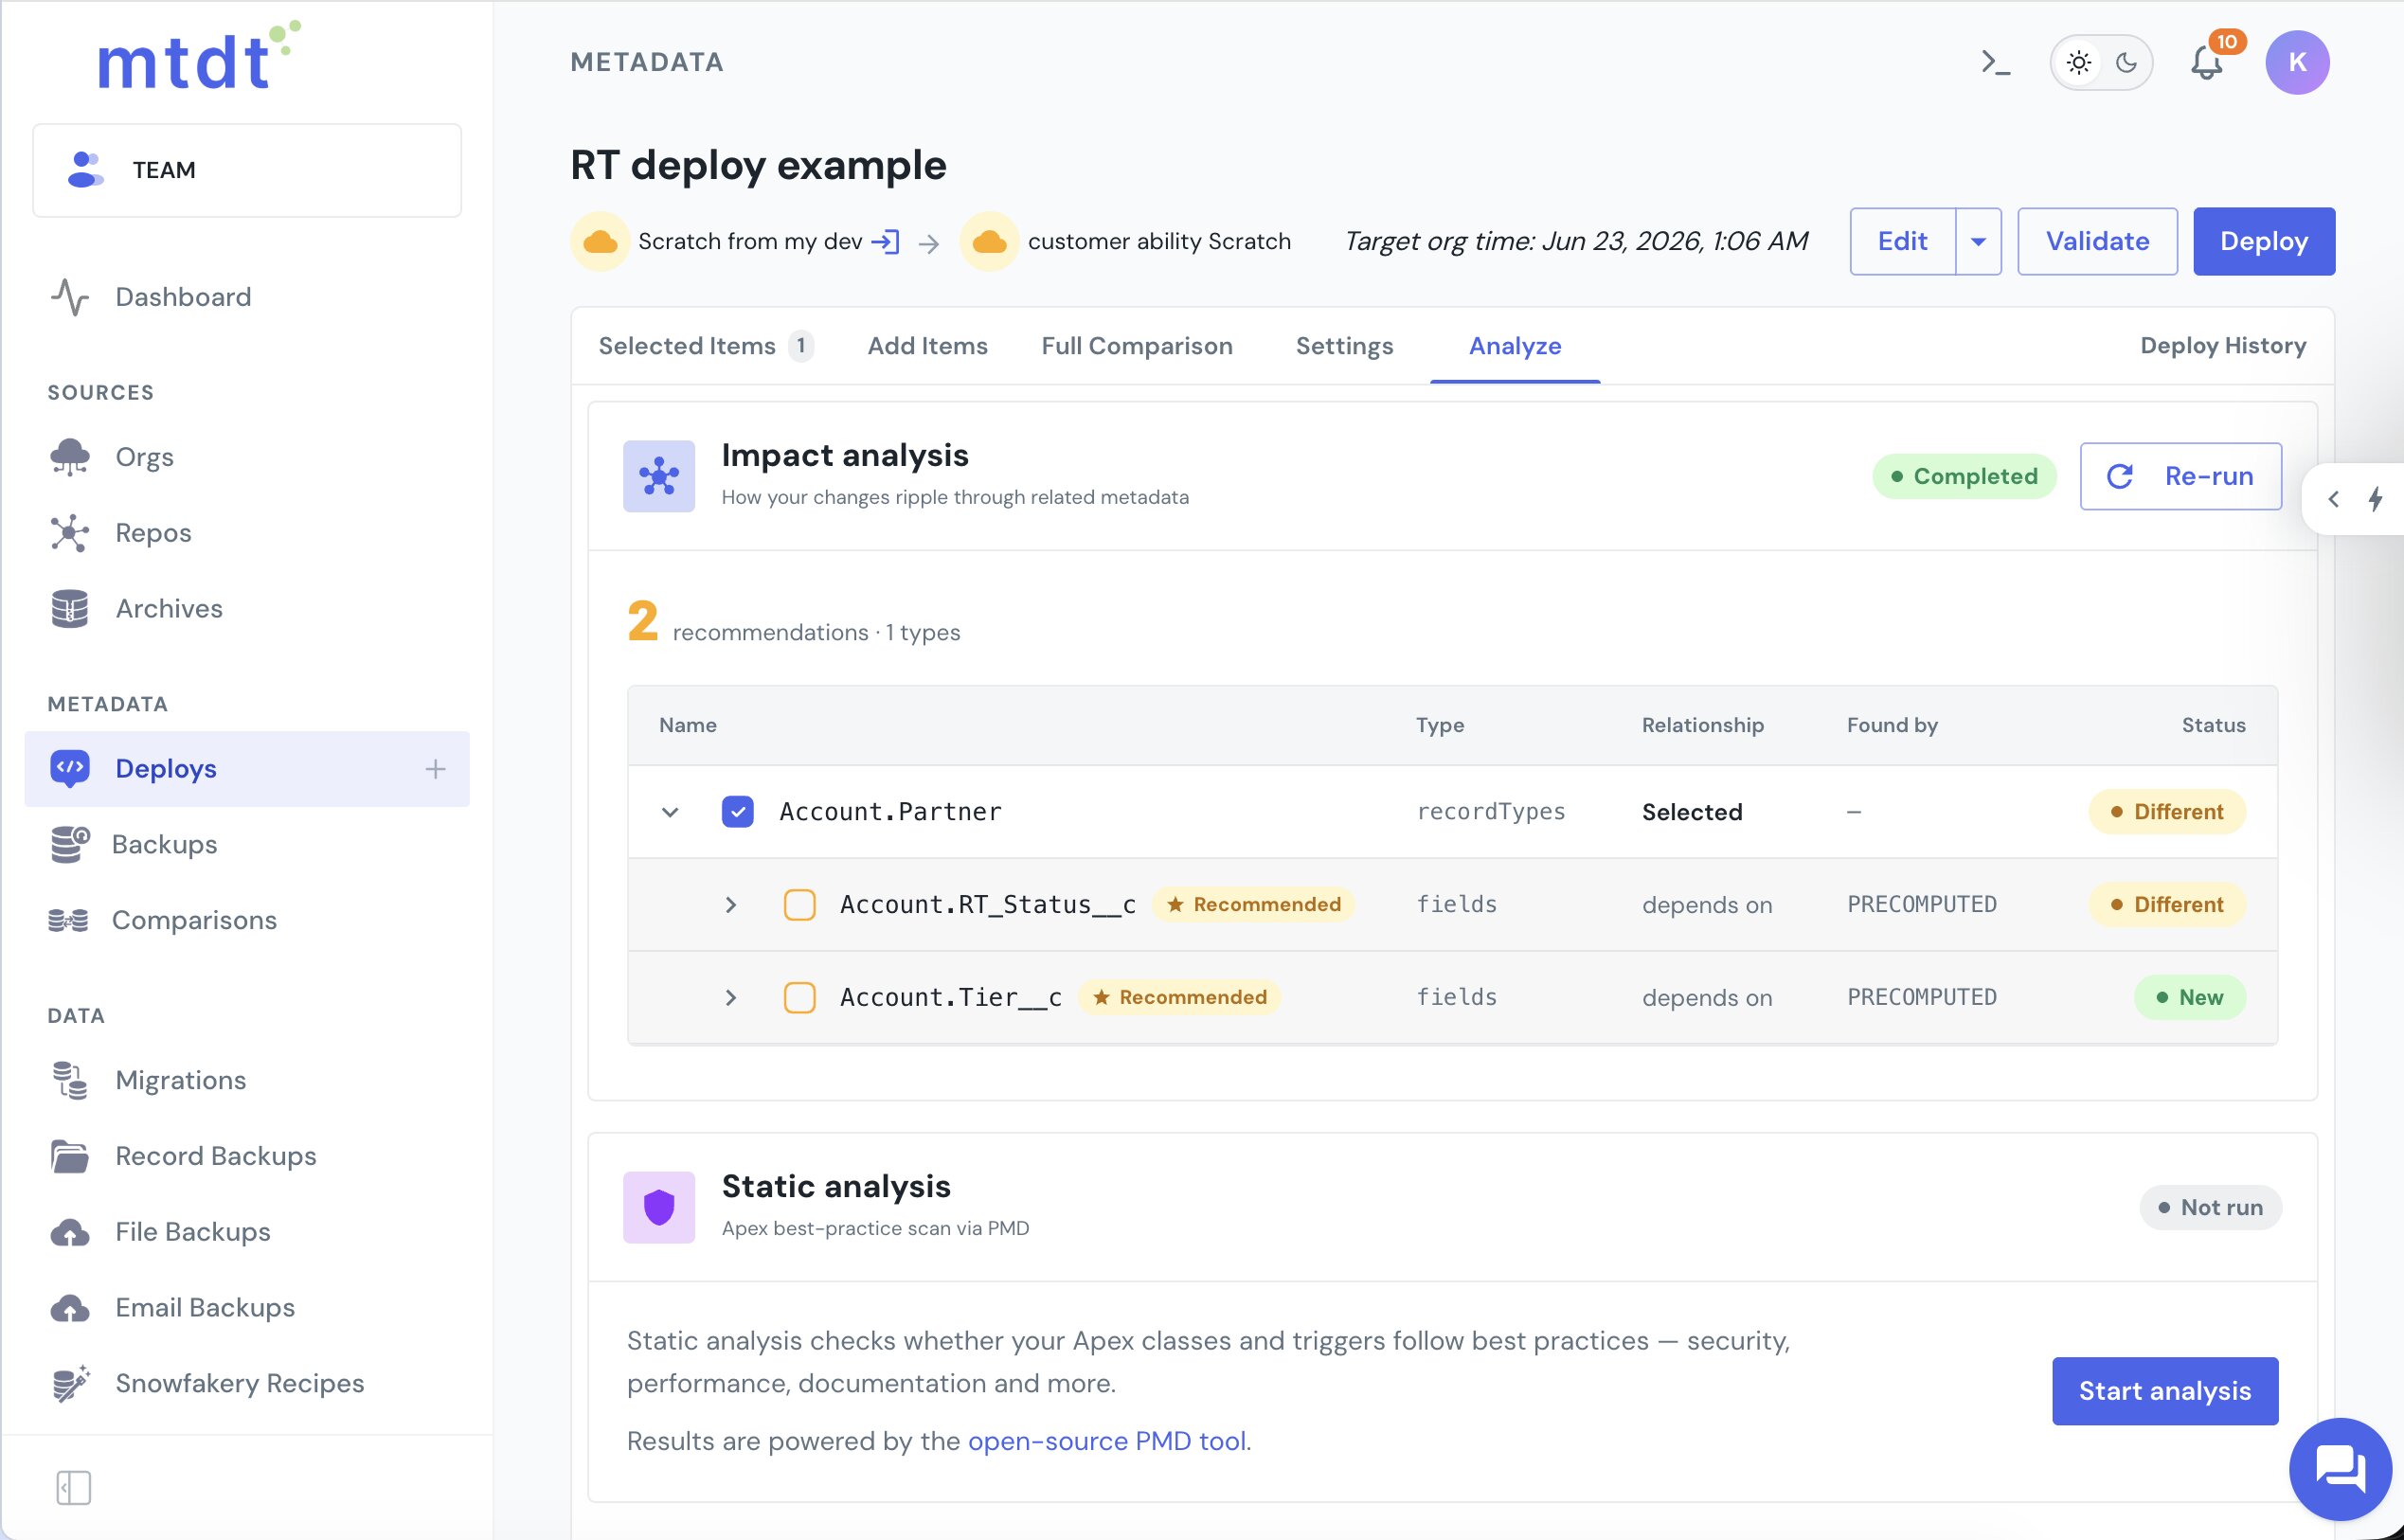Click the Record Backups folder icon
This screenshot has width=2404, height=1540.
coord(69,1156)
